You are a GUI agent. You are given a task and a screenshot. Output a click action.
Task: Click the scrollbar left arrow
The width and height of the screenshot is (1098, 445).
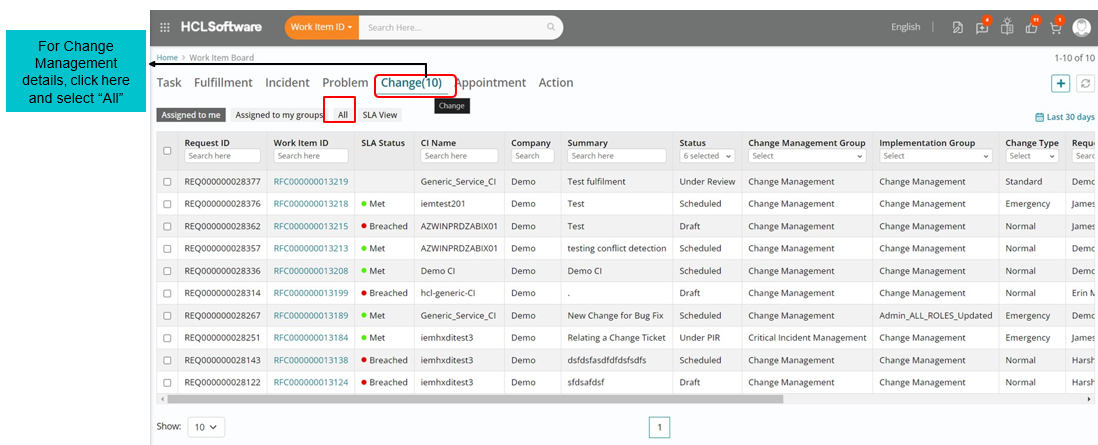pyautogui.click(x=162, y=399)
